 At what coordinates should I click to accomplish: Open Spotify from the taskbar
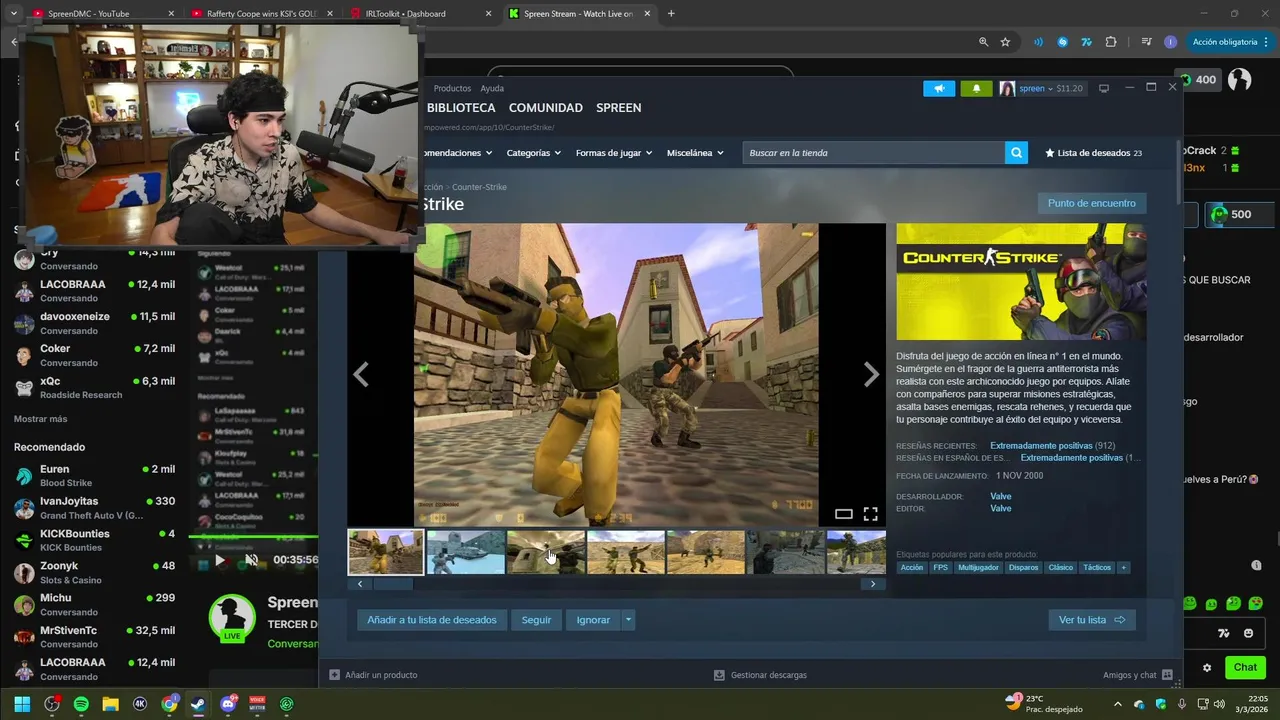click(81, 704)
